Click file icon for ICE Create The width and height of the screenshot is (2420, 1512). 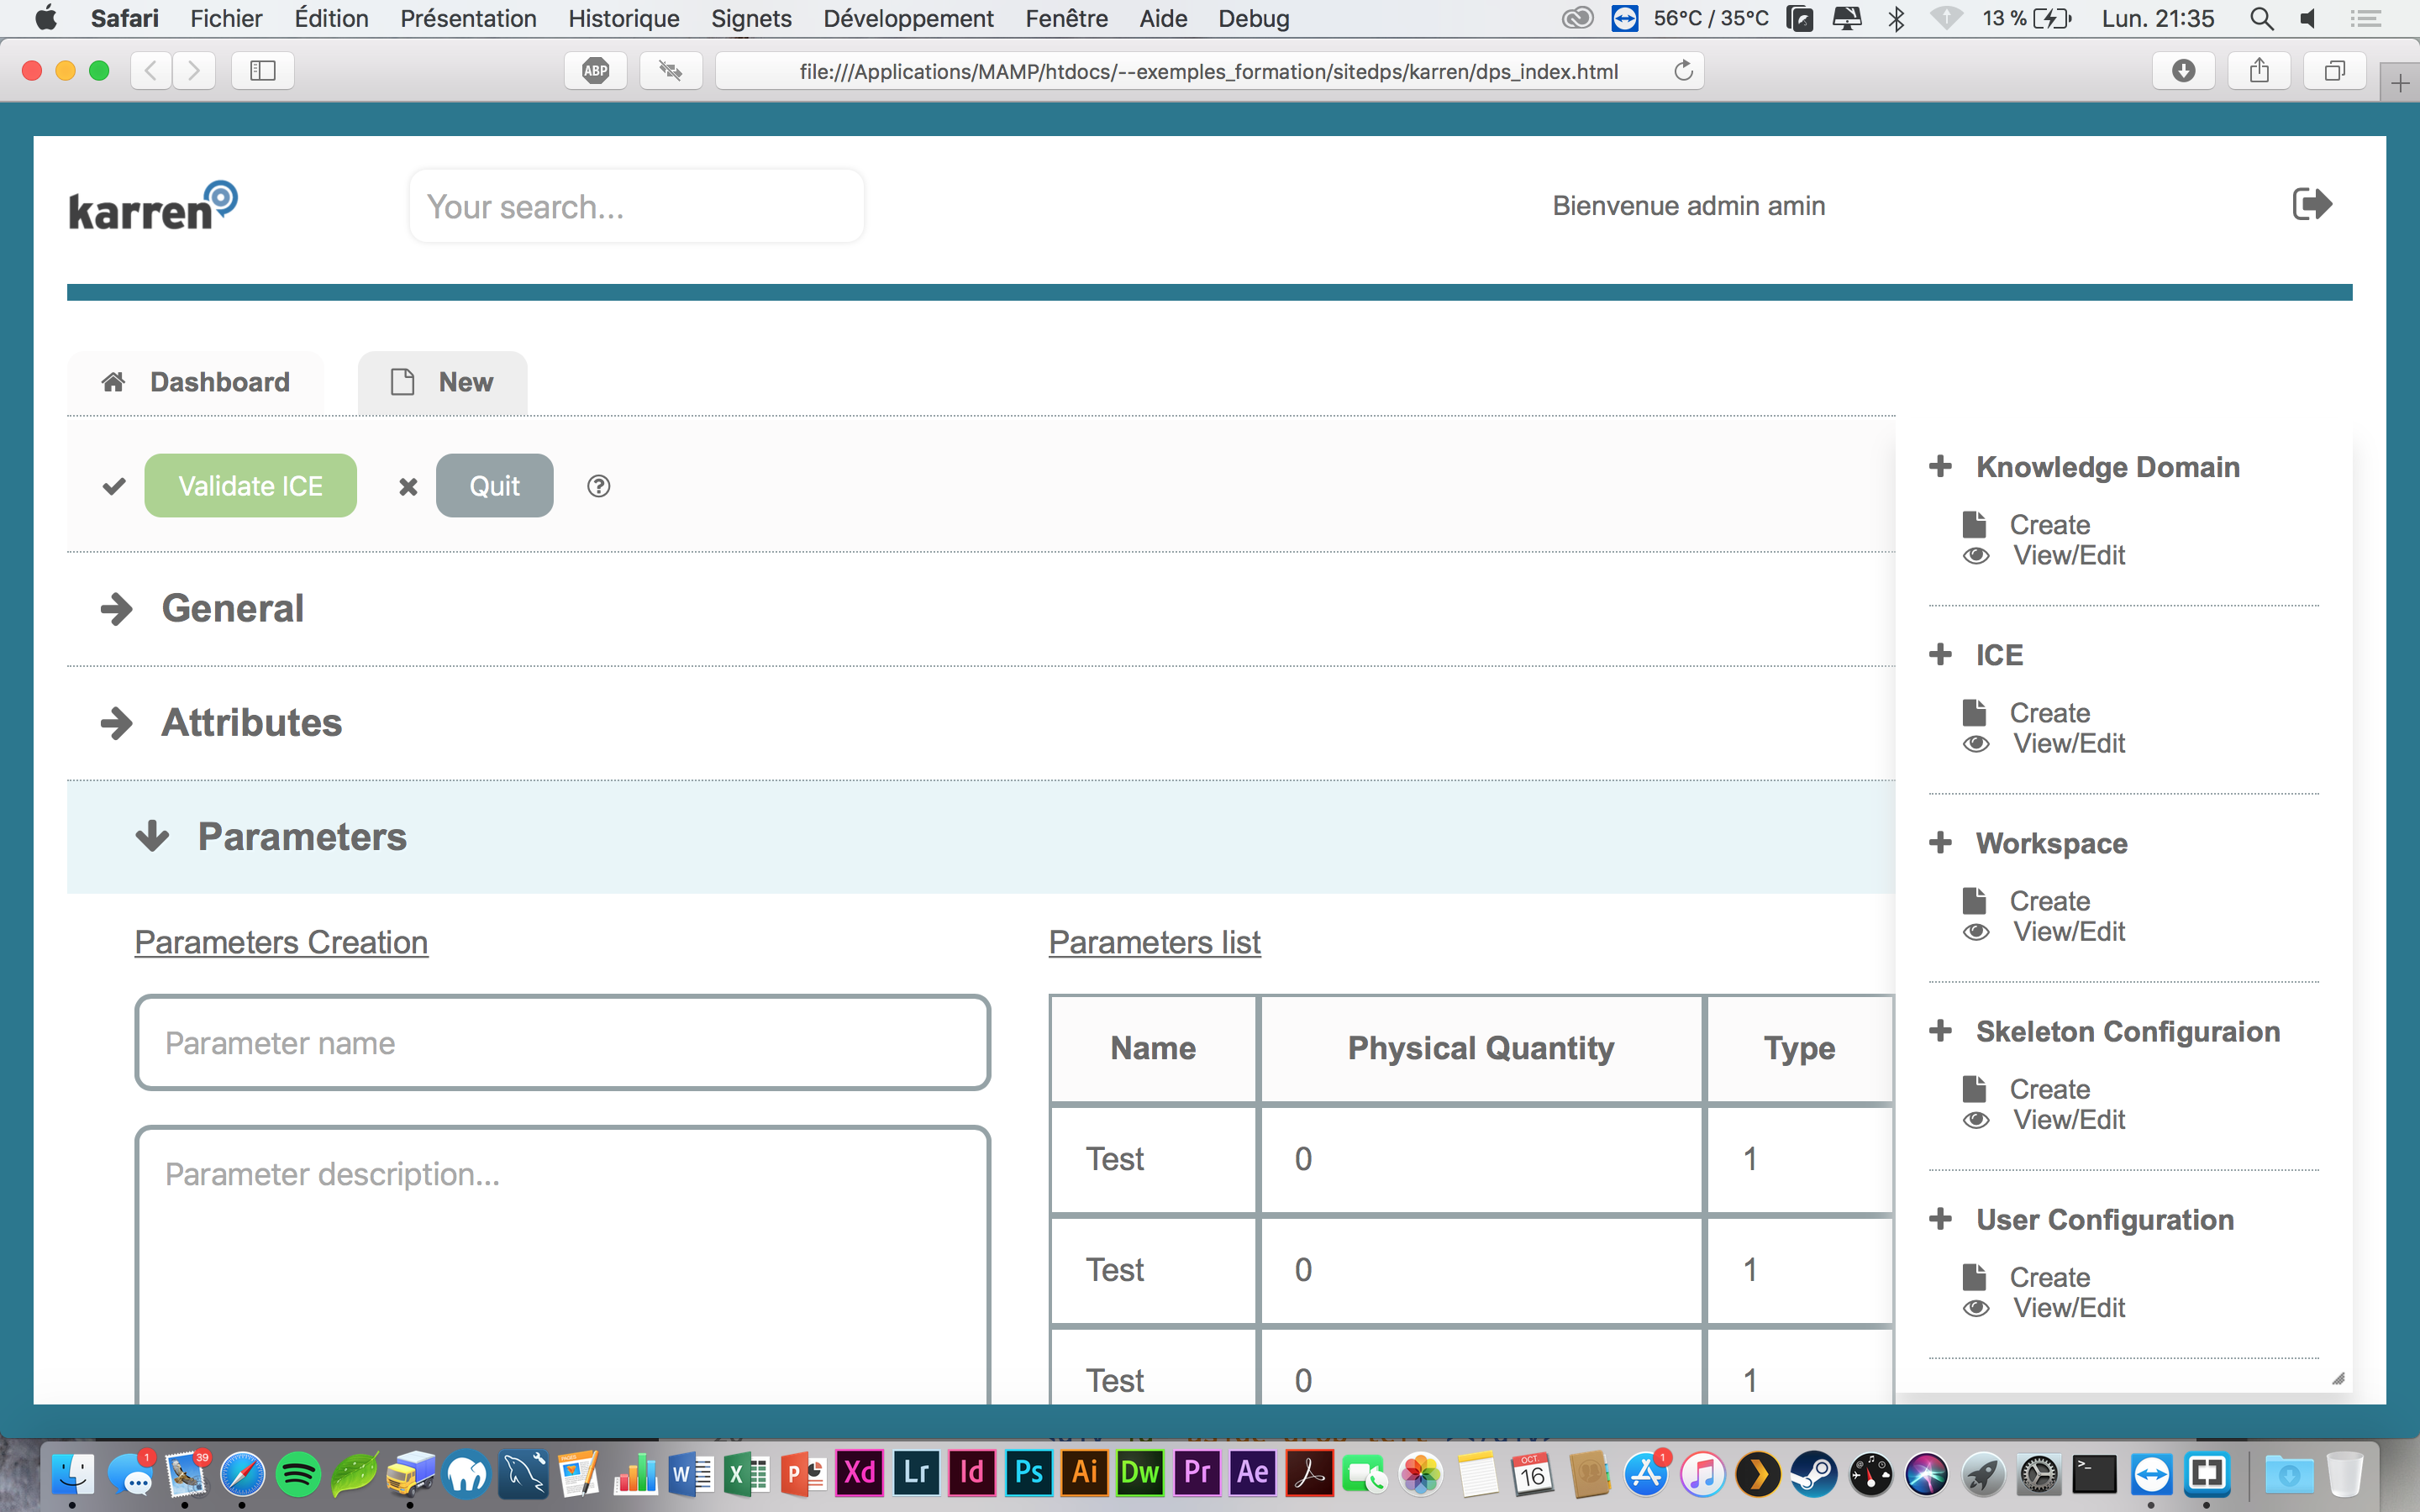tap(1974, 712)
